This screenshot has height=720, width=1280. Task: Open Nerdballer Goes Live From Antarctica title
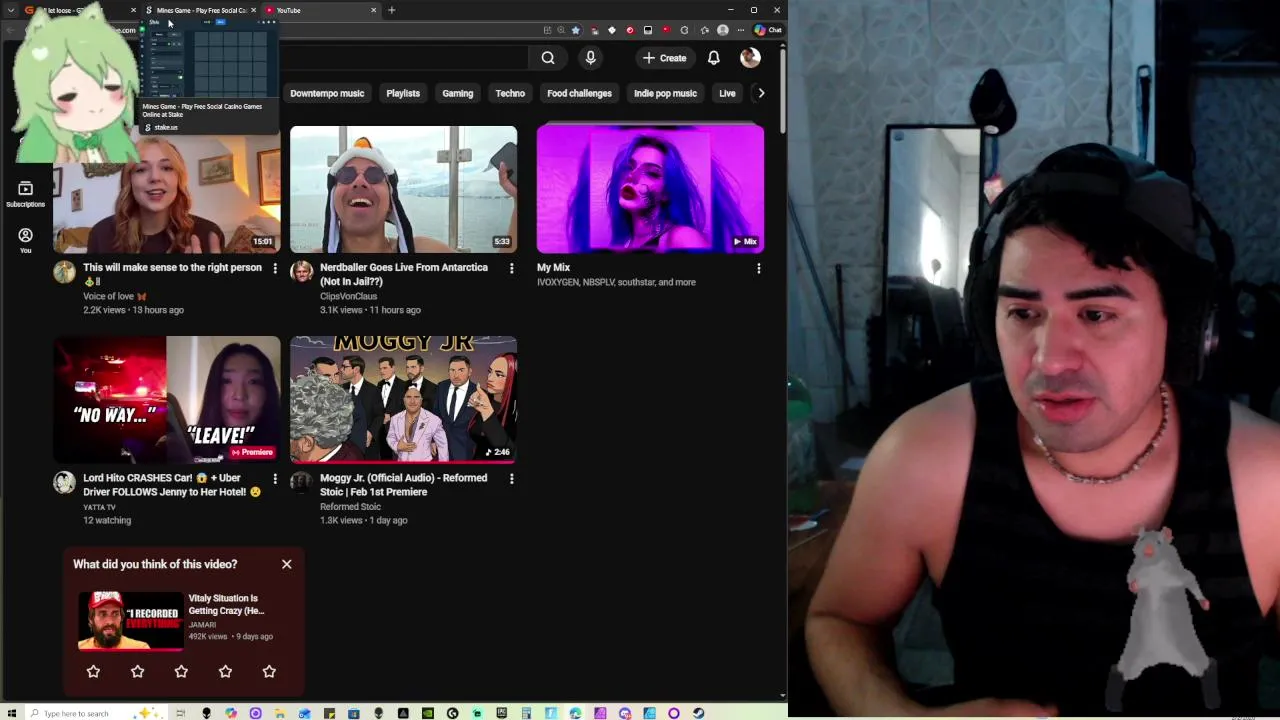coord(404,274)
